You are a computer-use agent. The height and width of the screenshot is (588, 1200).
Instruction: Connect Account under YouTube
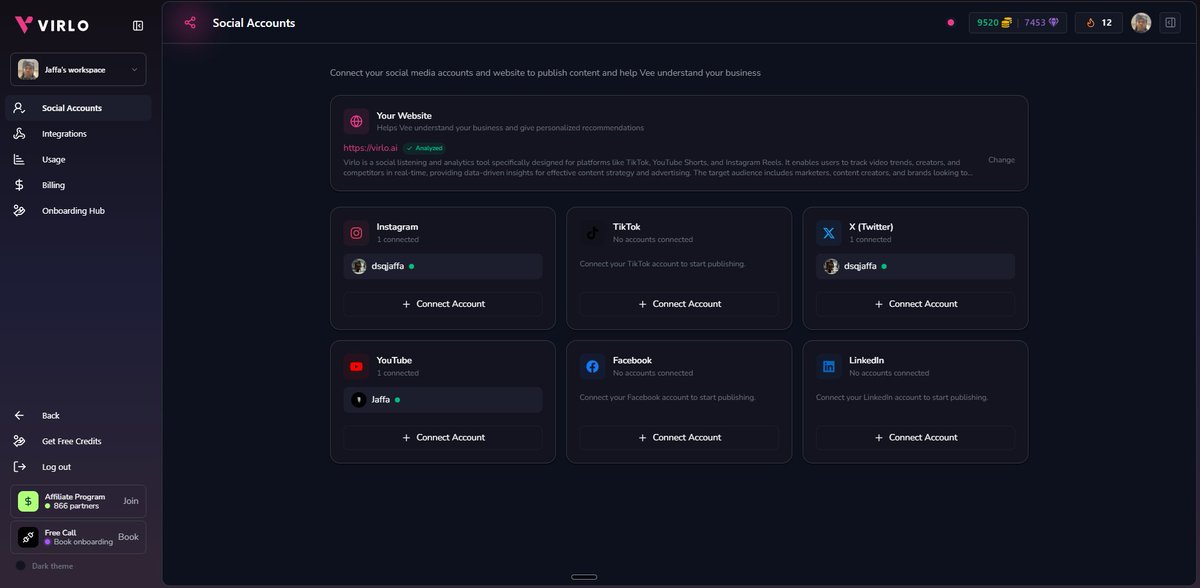point(443,437)
